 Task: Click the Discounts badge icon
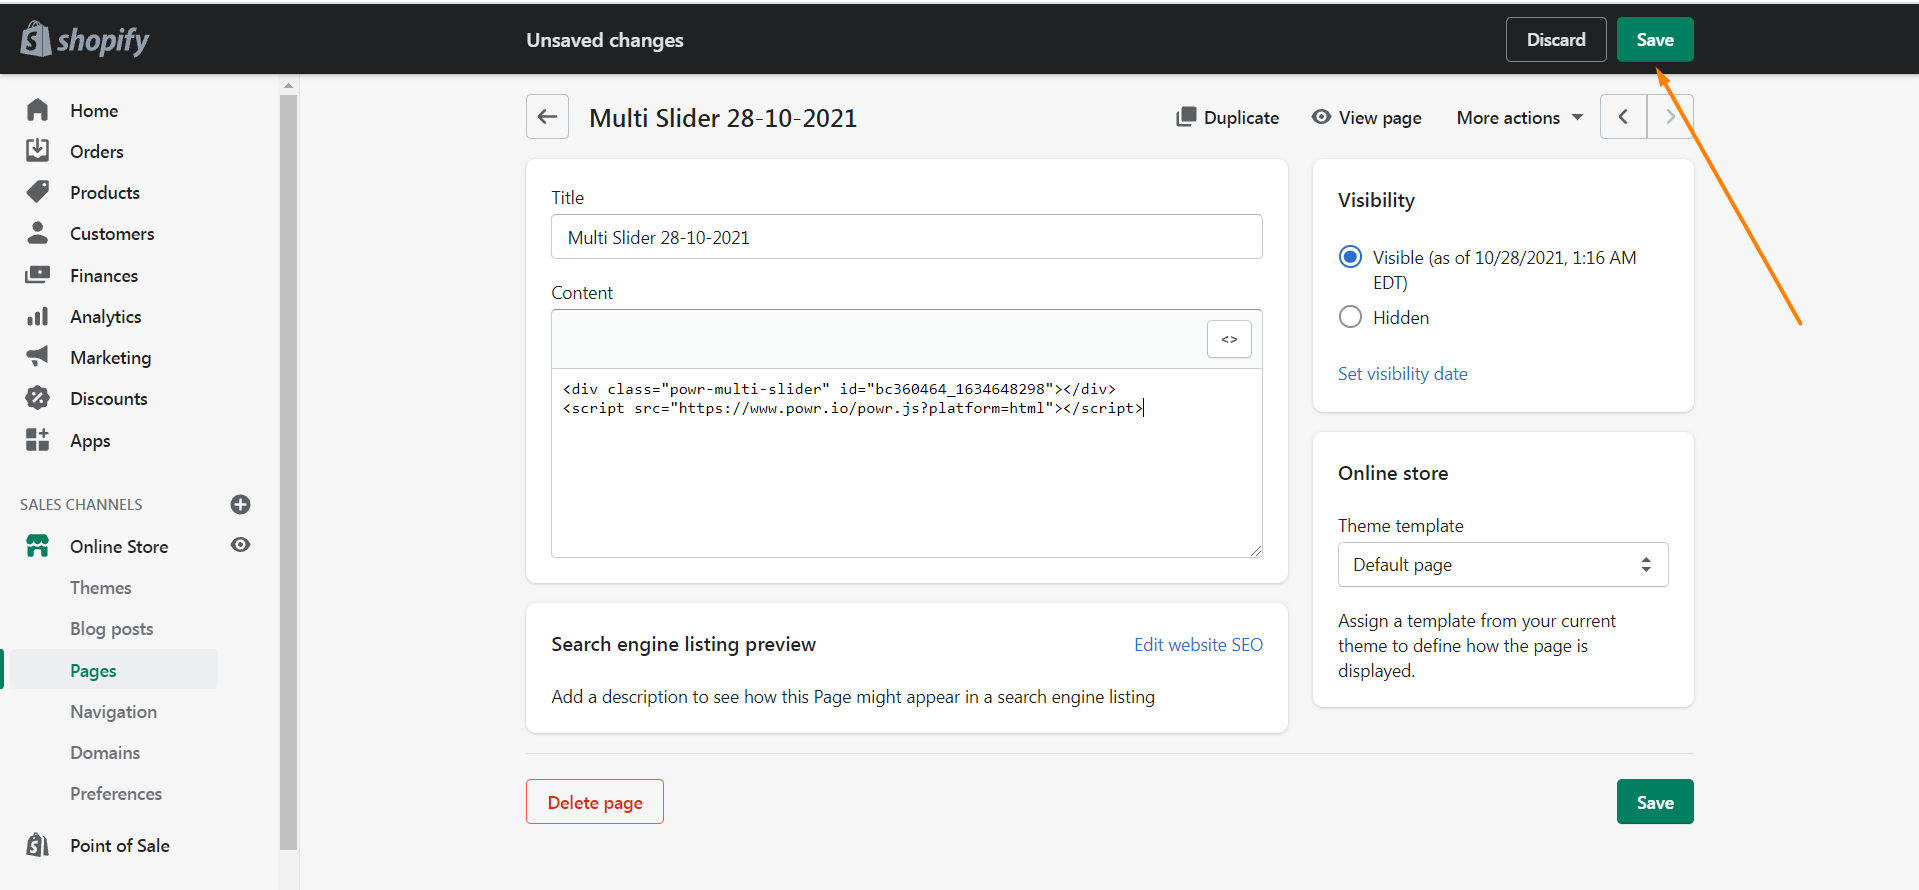pos(38,398)
